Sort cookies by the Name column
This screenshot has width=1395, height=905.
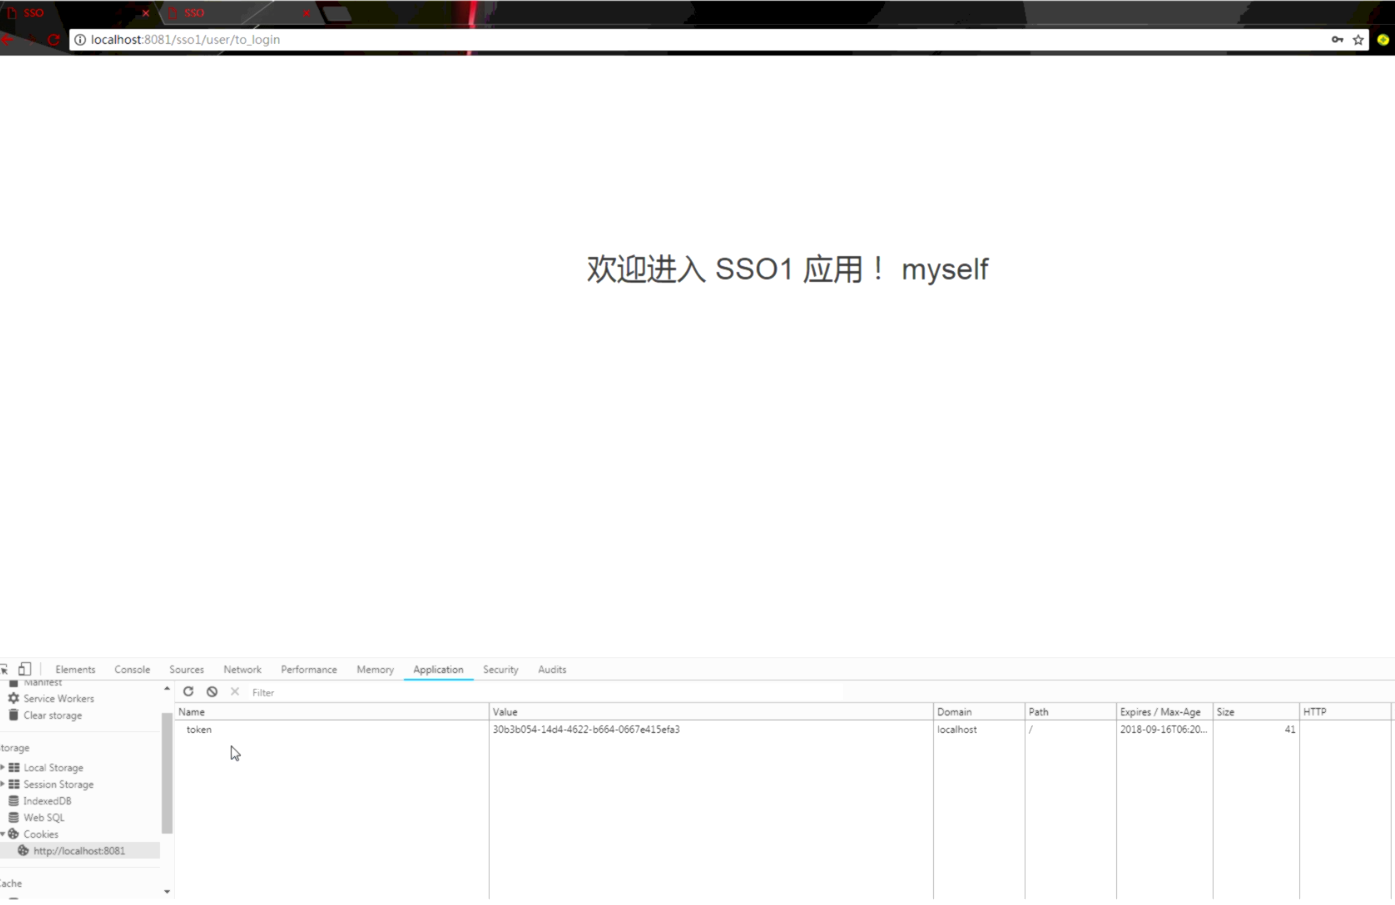(x=332, y=712)
